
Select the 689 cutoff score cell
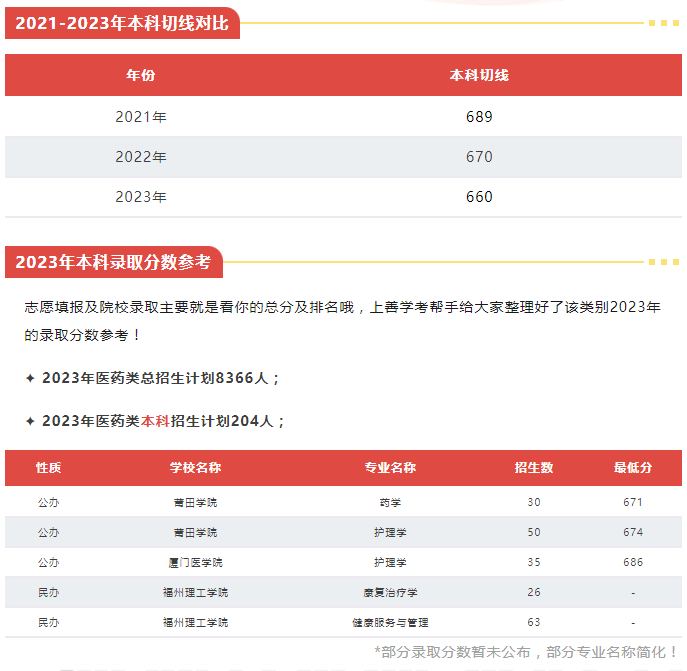(479, 117)
